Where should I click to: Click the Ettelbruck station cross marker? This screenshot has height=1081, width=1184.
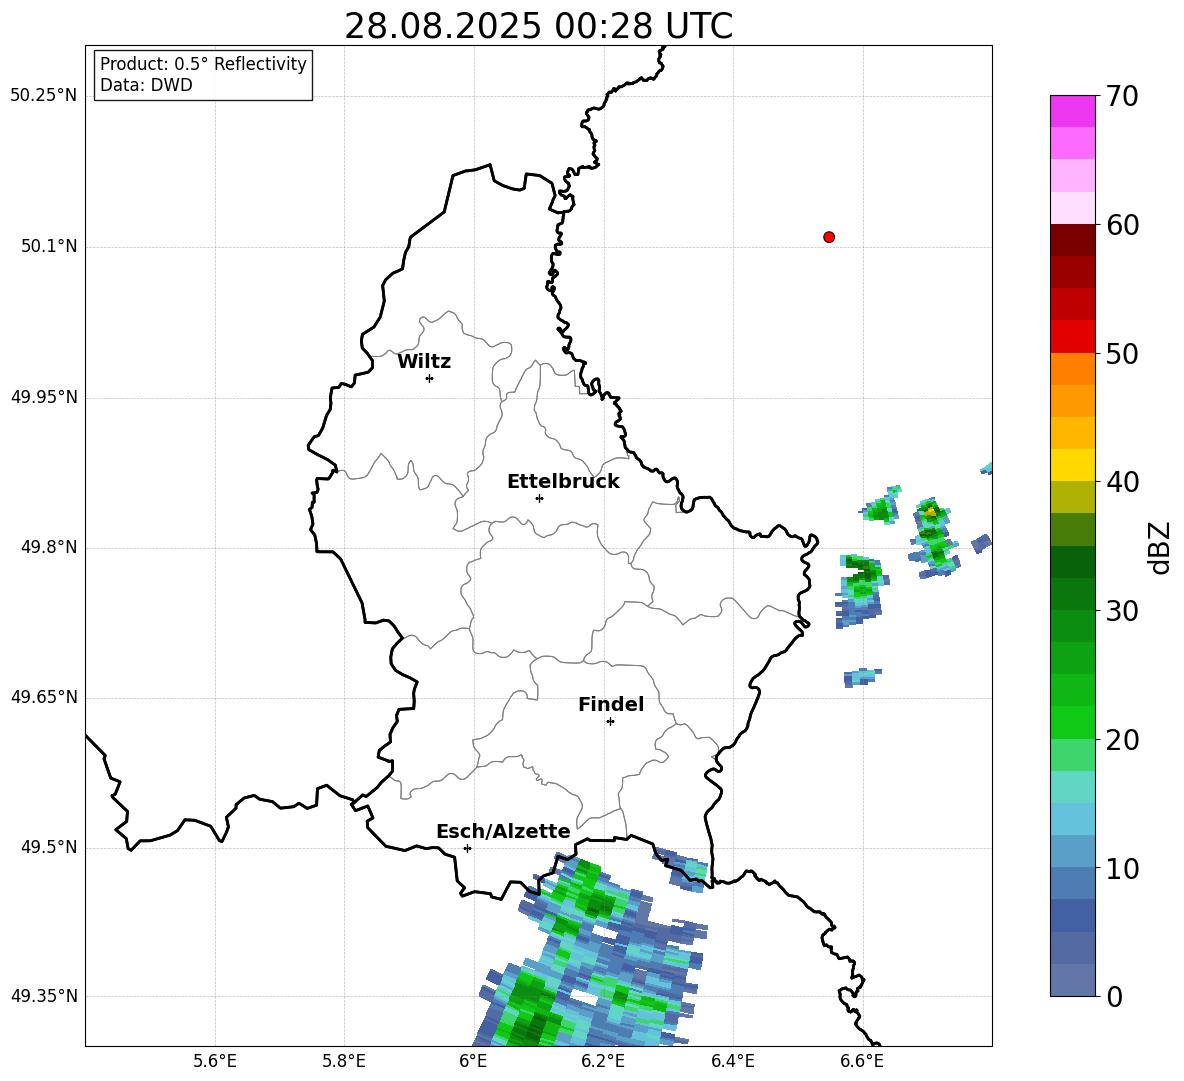(539, 498)
